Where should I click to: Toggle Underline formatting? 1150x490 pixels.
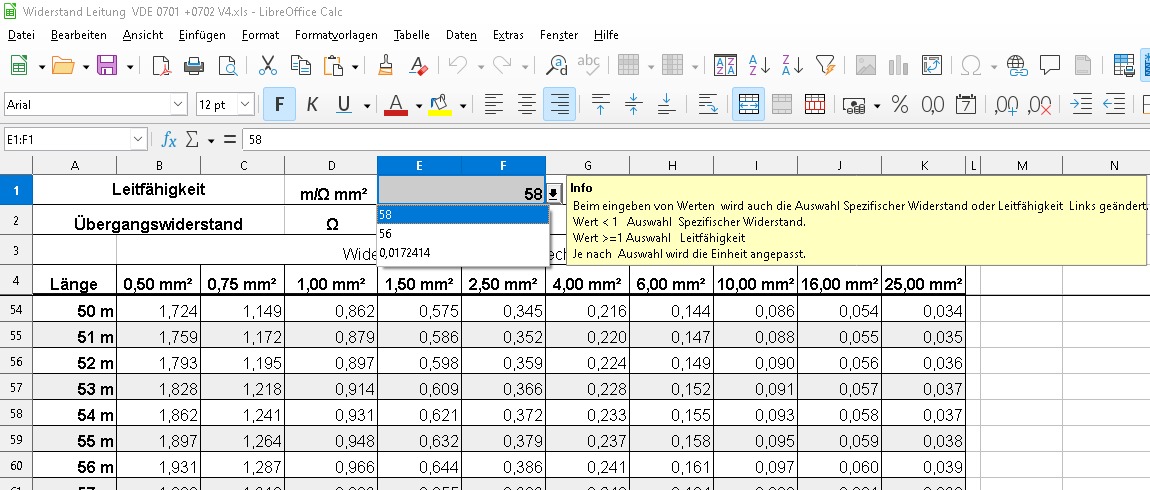click(x=343, y=104)
